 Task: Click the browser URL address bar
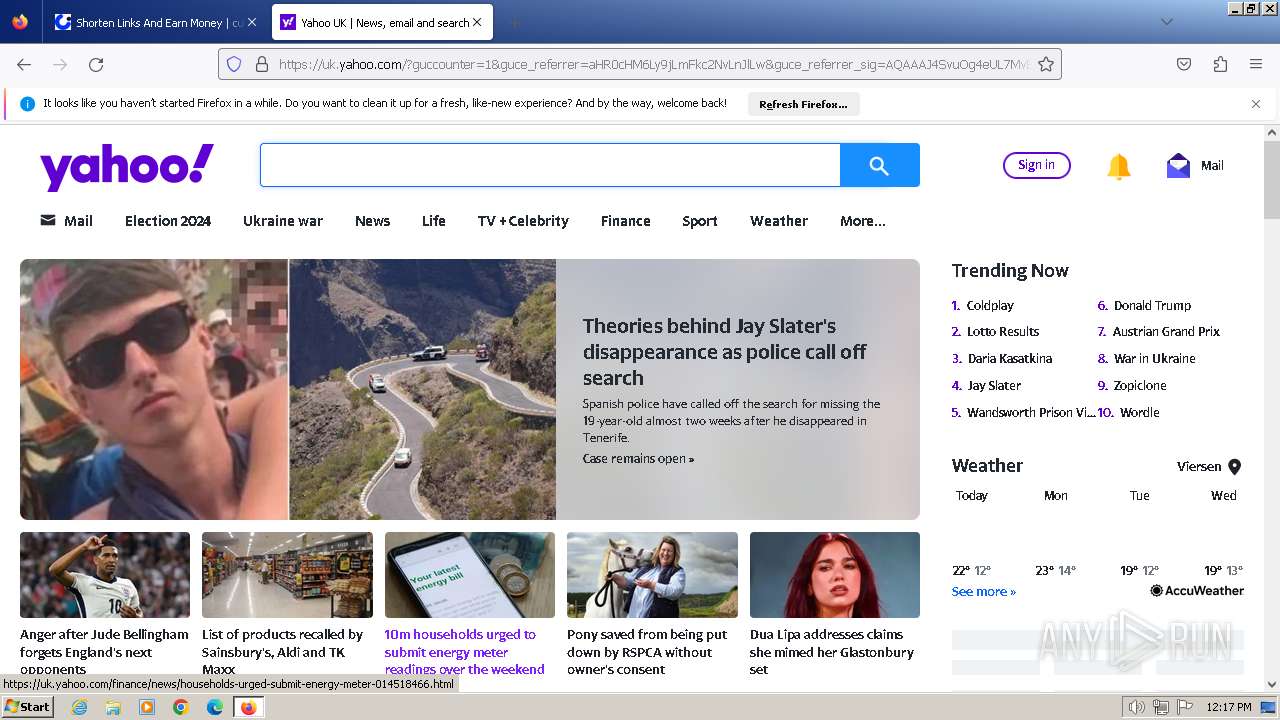[653, 64]
